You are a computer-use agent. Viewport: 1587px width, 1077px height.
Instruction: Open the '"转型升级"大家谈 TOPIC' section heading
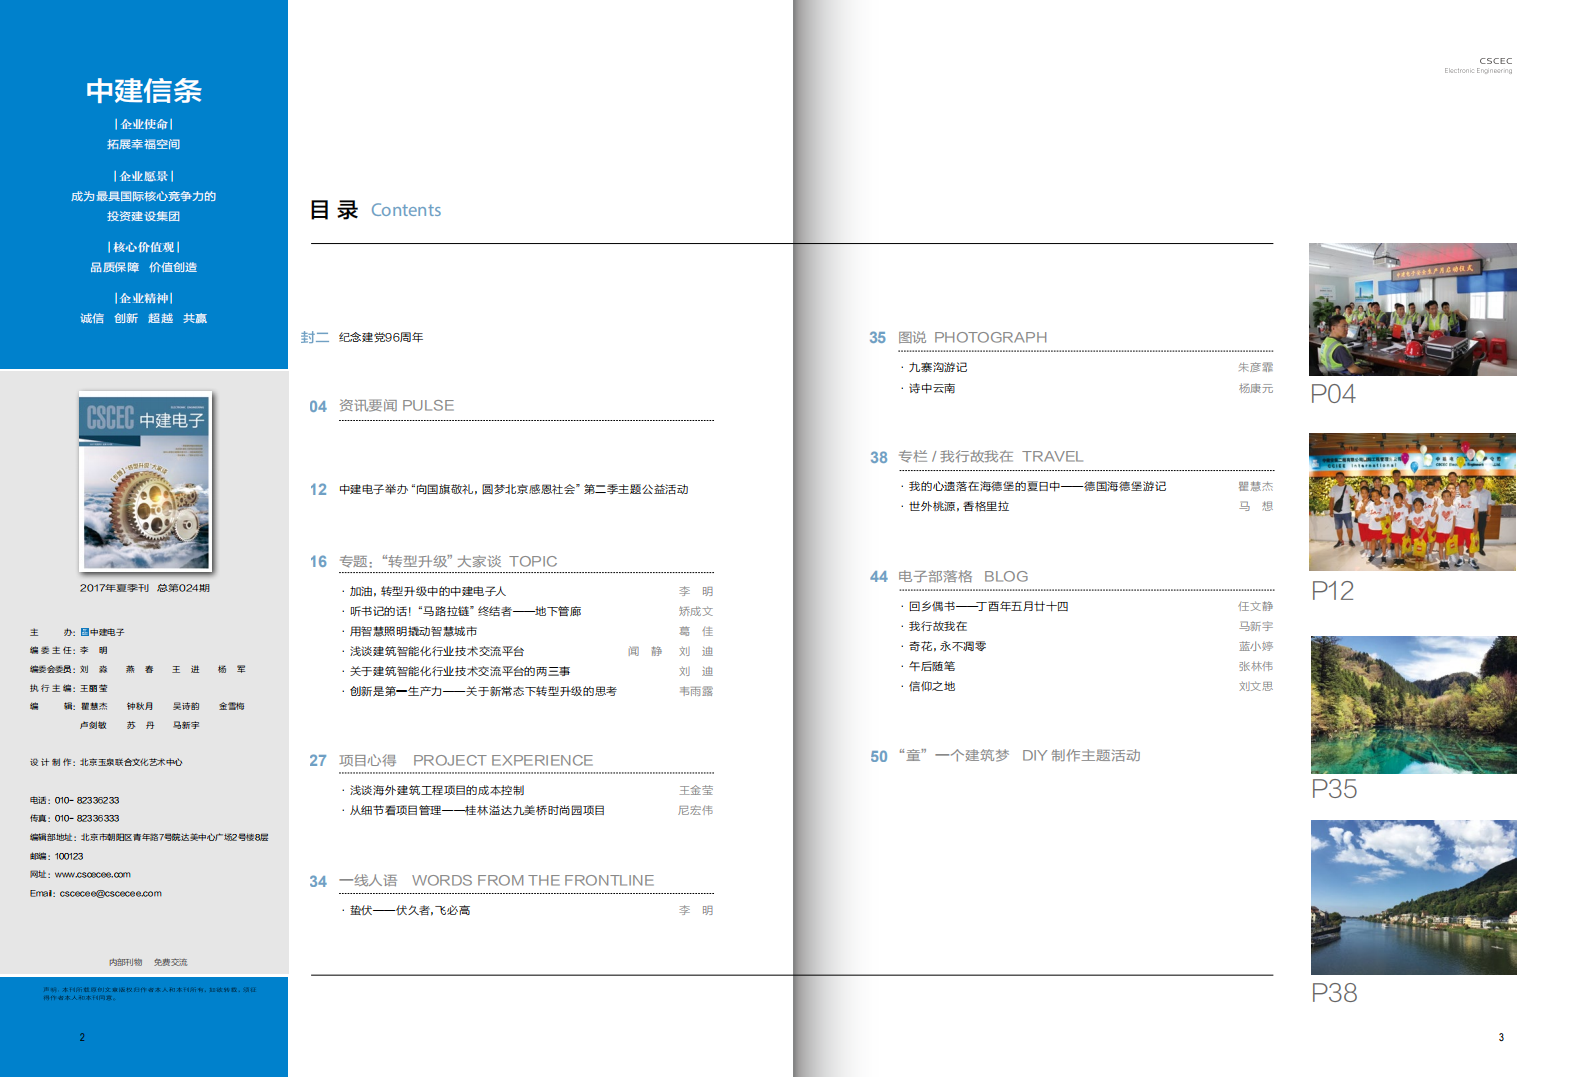point(448,561)
